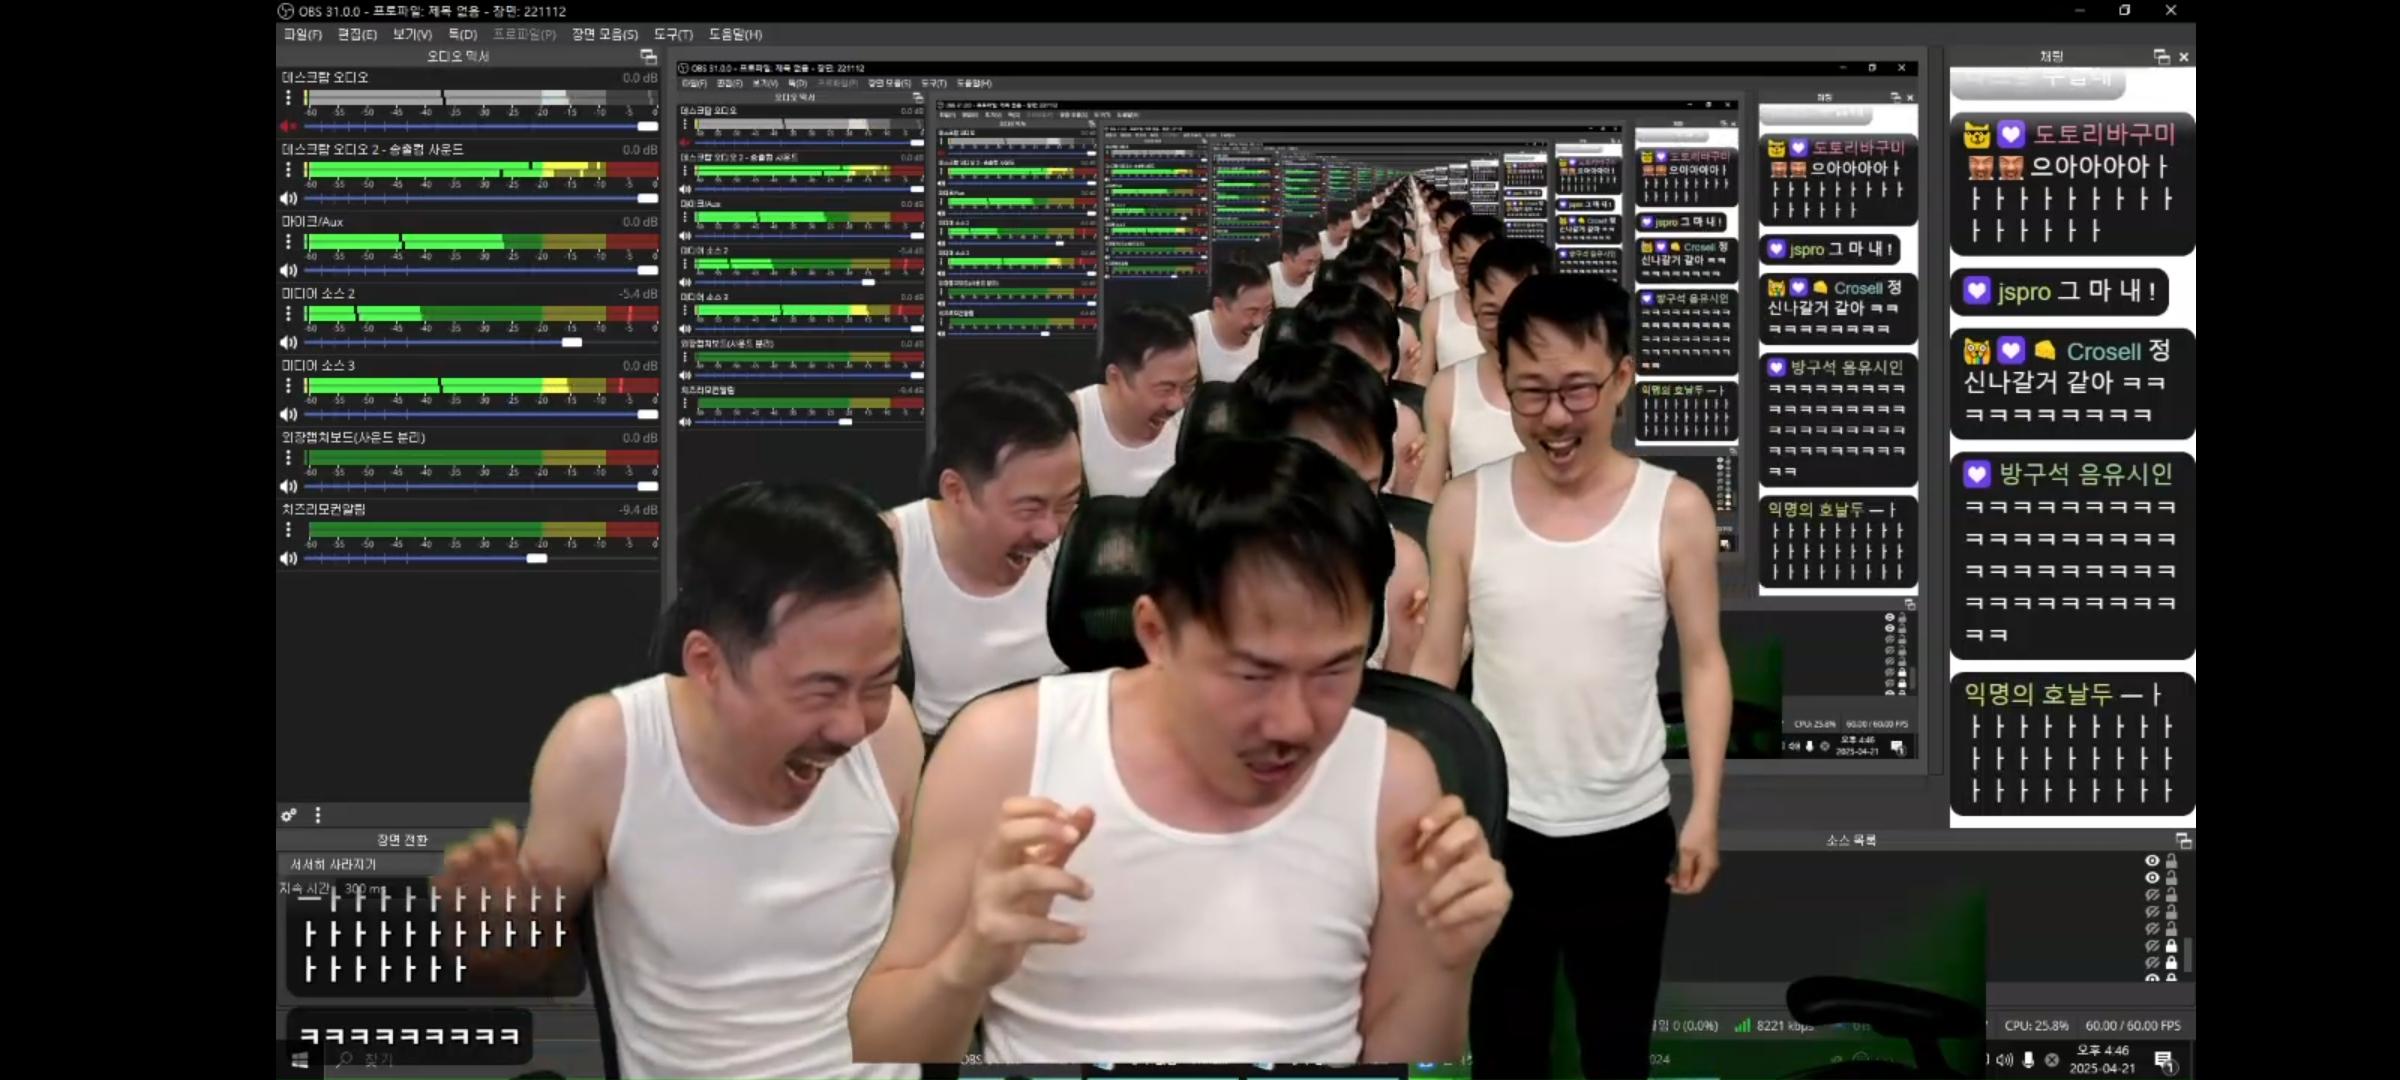This screenshot has width=2400, height=1080.
Task: Click the circled X tray icon
Action: pos(2052,1059)
